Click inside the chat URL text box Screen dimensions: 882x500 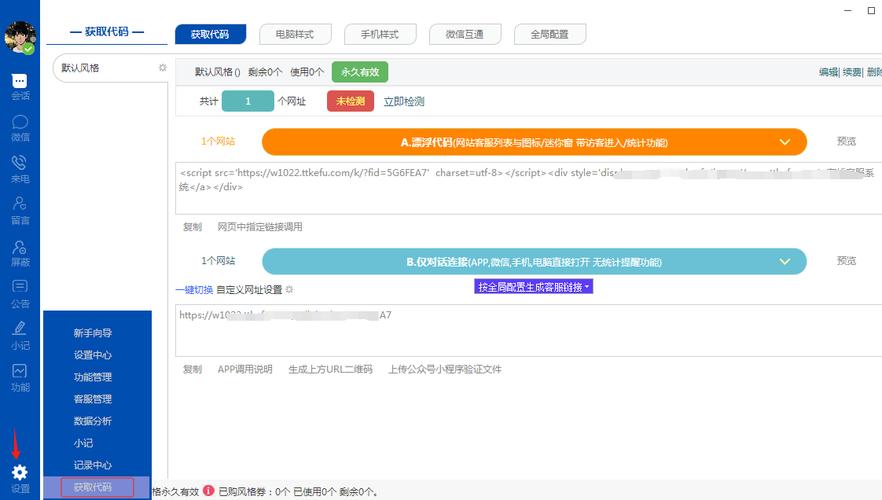click(528, 330)
